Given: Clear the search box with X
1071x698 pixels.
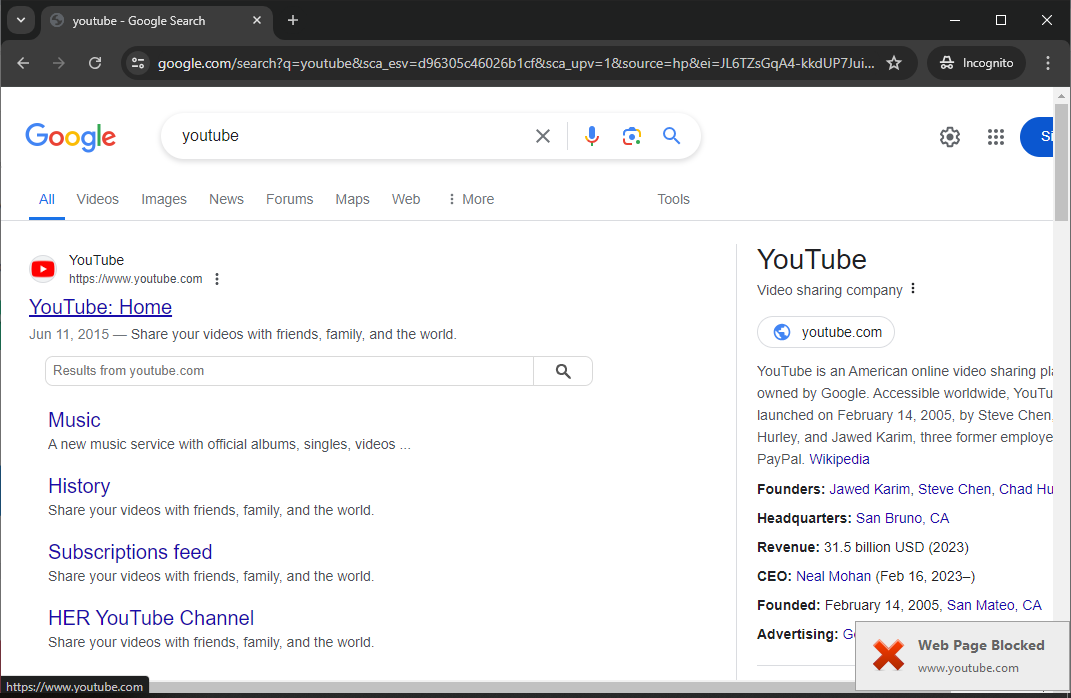Looking at the screenshot, I should pos(543,136).
